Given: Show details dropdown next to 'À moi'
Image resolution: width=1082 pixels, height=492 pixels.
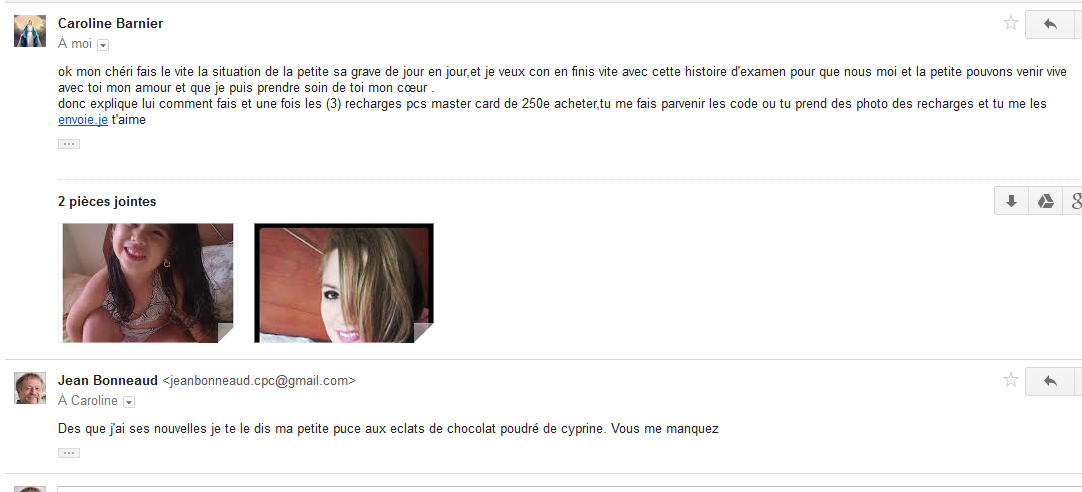Looking at the screenshot, I should tap(103, 45).
